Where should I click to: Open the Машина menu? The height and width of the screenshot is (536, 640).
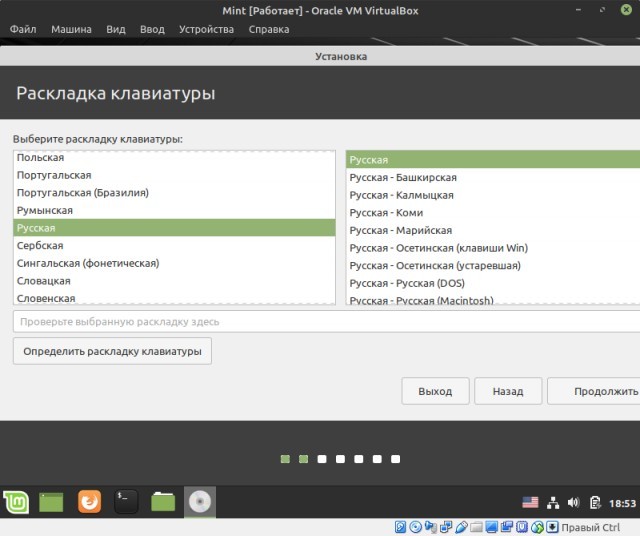pyautogui.click(x=71, y=29)
